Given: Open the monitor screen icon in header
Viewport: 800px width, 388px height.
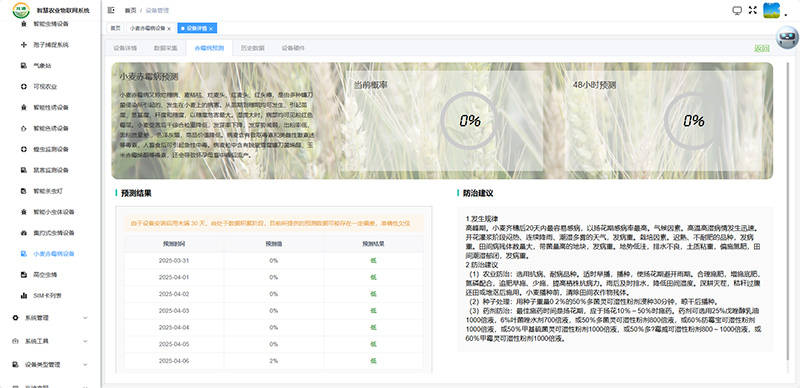Looking at the screenshot, I should click(x=737, y=10).
